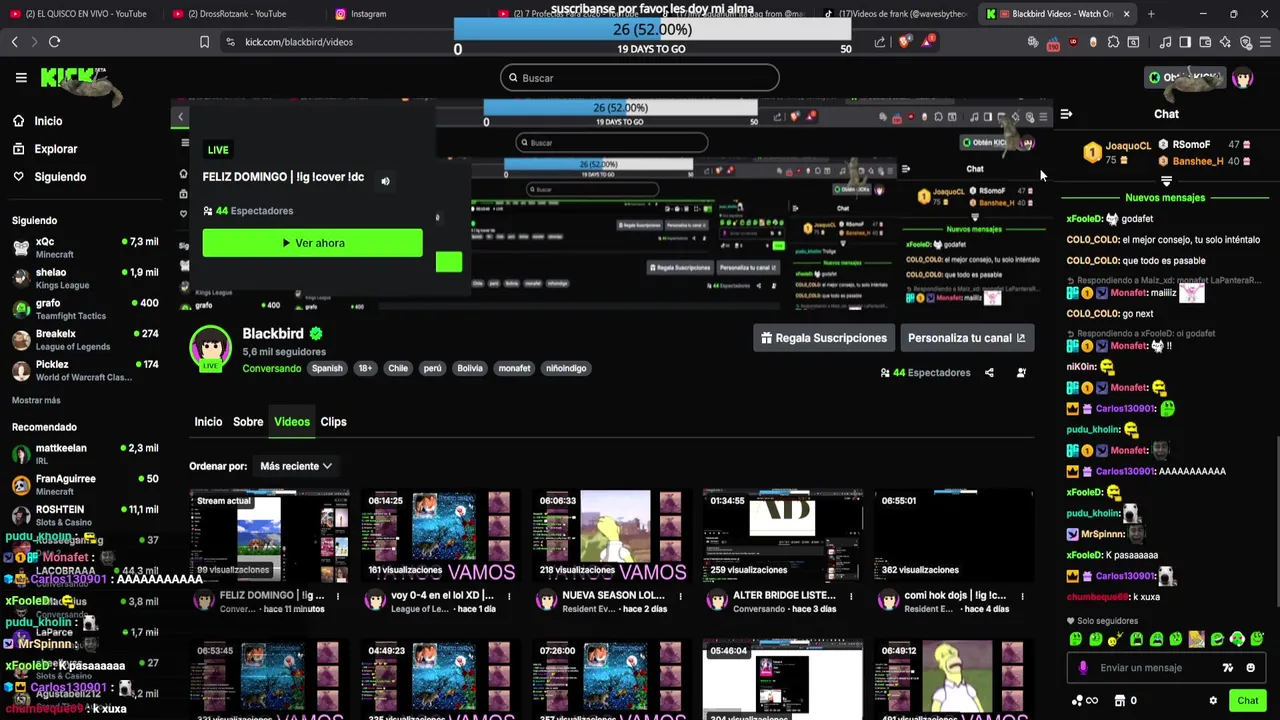The width and height of the screenshot is (1280, 720).
Task: Switch to the Videos tab
Action: tap(292, 422)
